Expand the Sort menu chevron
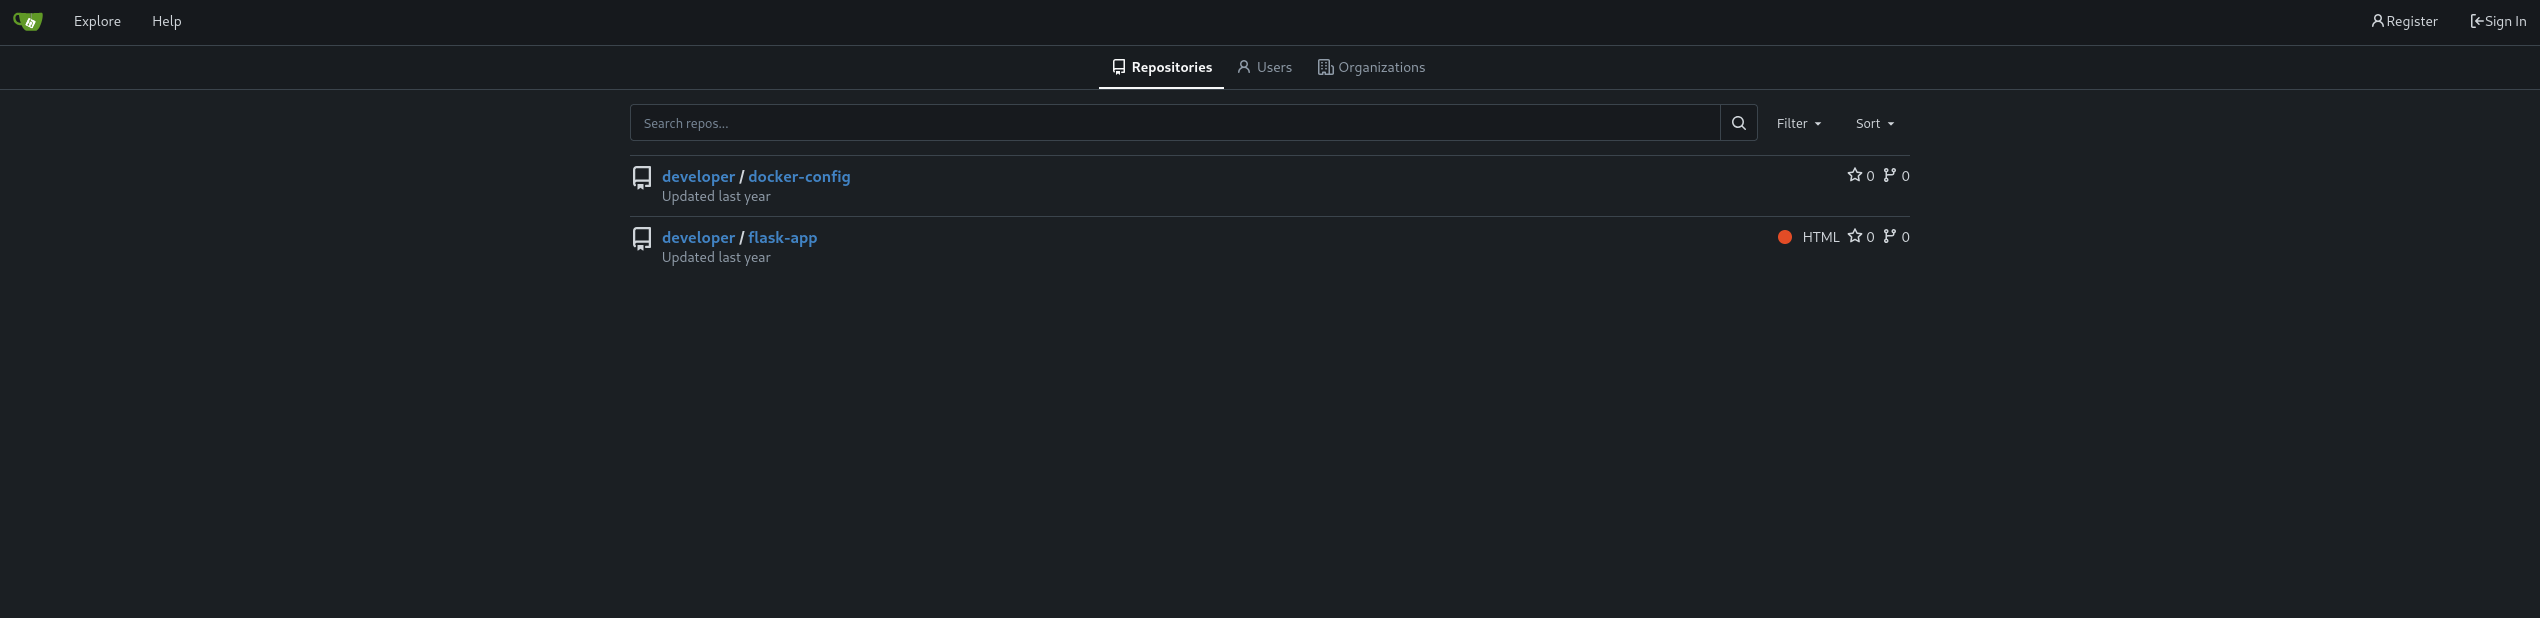 (x=1892, y=124)
